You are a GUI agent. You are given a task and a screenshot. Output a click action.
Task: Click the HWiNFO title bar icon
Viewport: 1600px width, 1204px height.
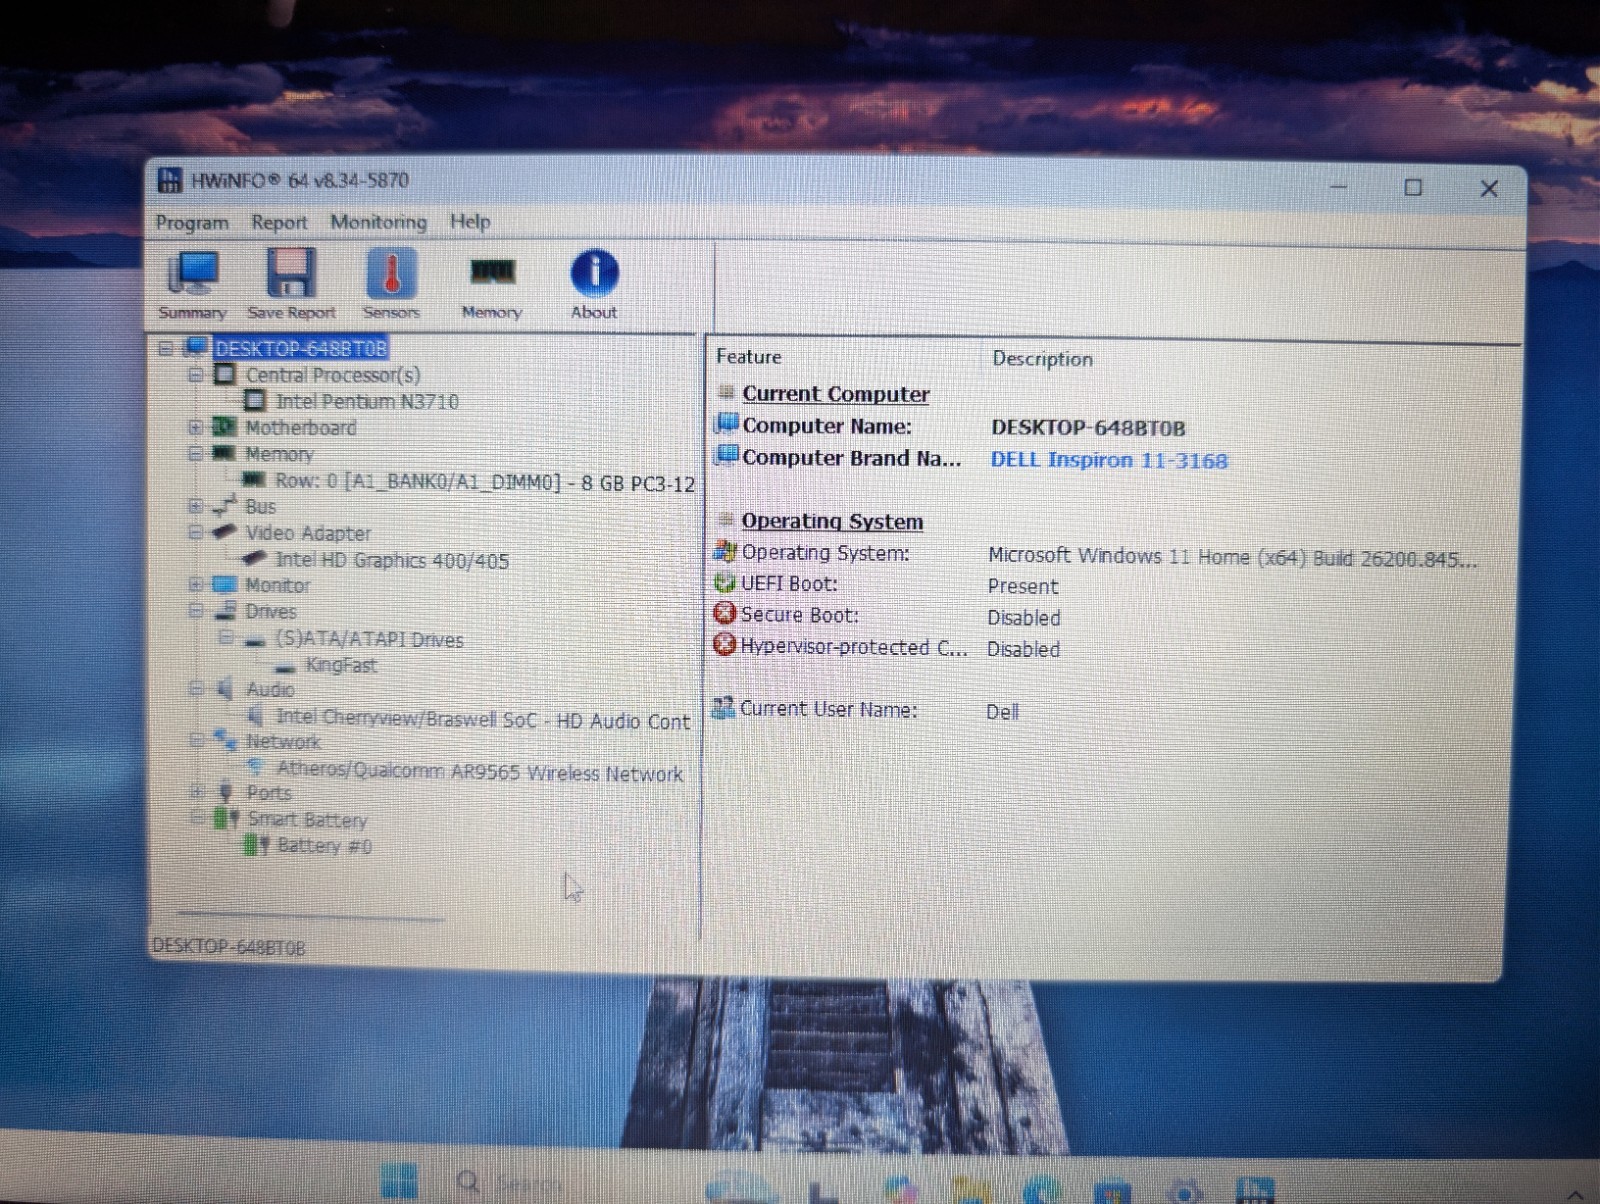[170, 180]
